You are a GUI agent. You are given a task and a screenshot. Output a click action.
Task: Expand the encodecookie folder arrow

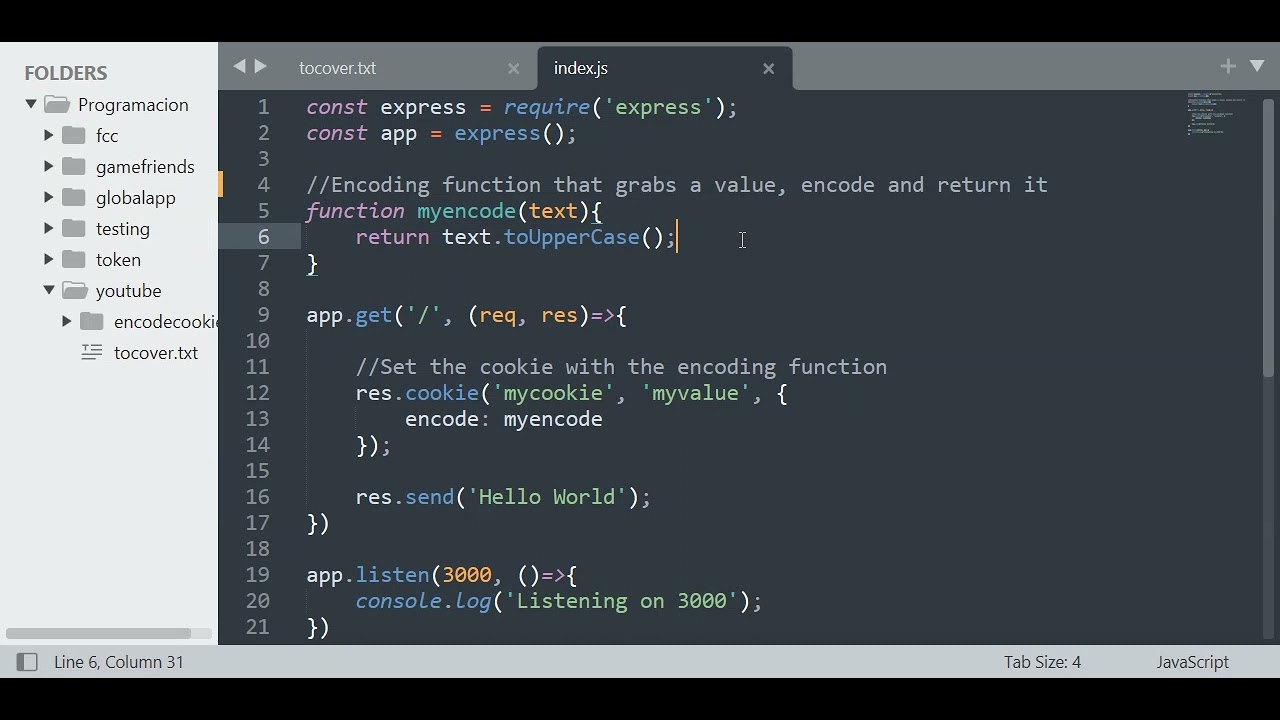click(66, 321)
